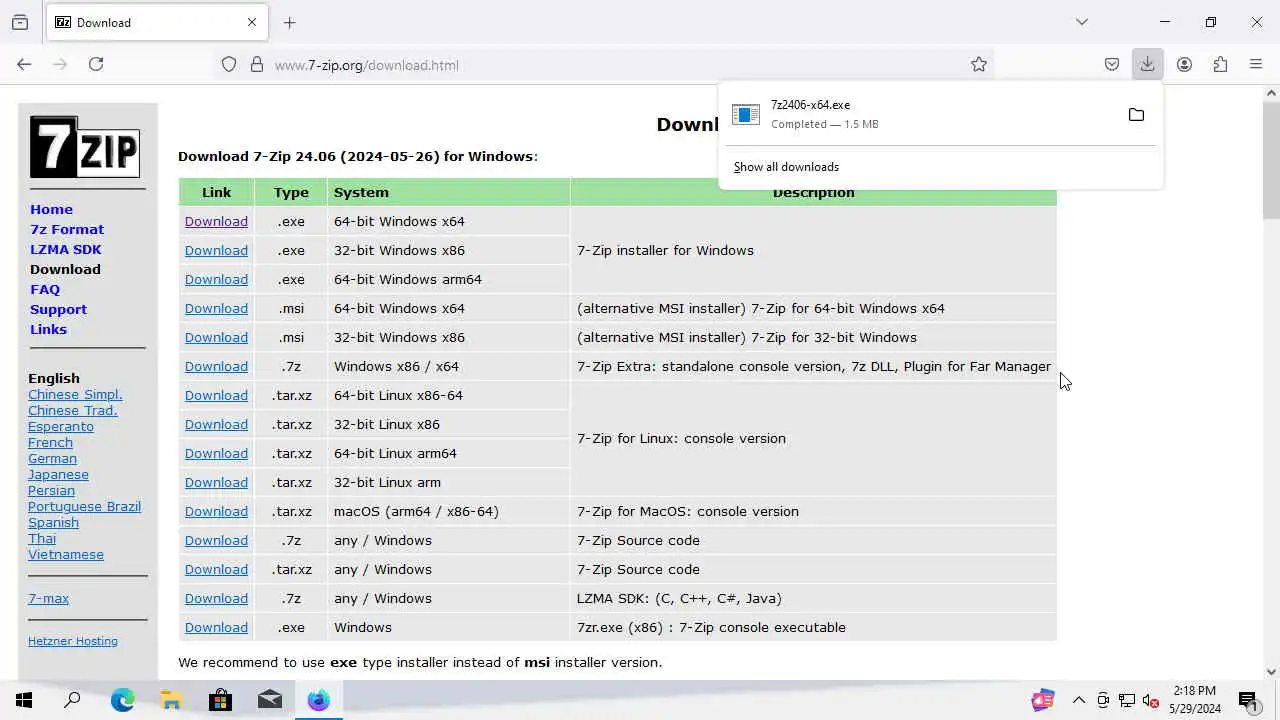Download the 7zr.exe console executable
The width and height of the screenshot is (1280, 720).
click(x=216, y=627)
